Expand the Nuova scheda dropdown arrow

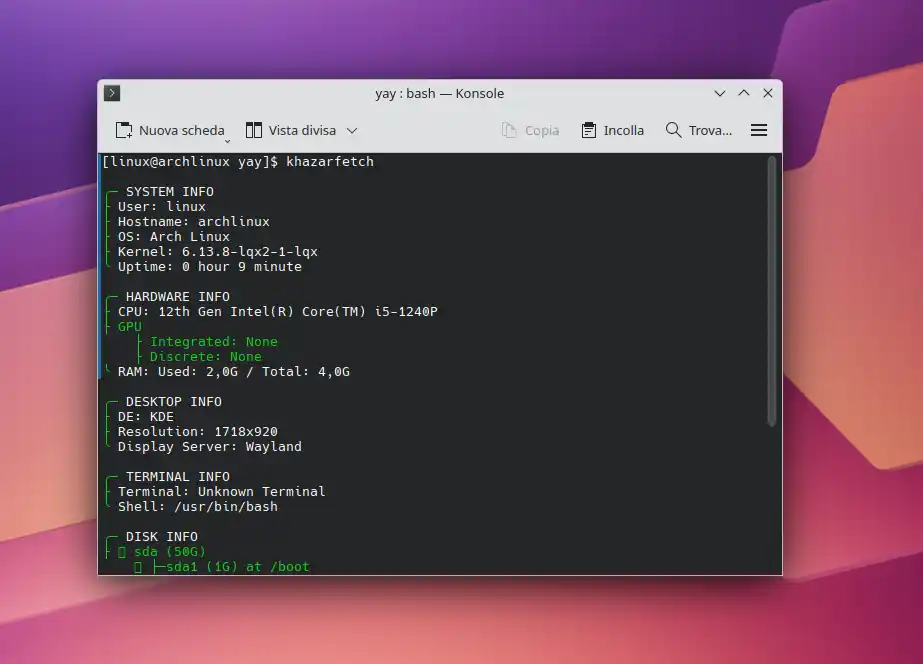tap(227, 141)
